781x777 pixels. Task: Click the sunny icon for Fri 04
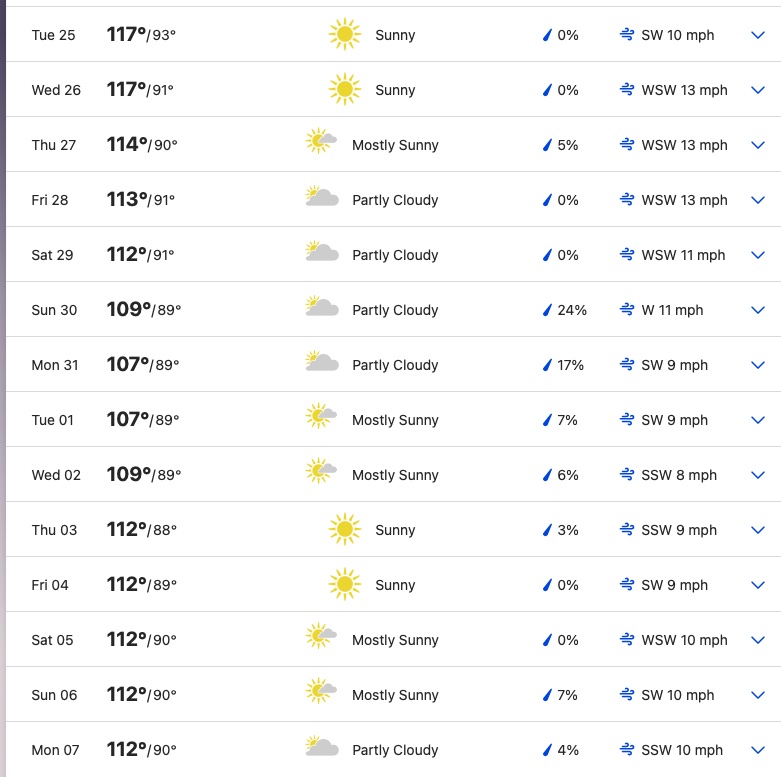[344, 585]
